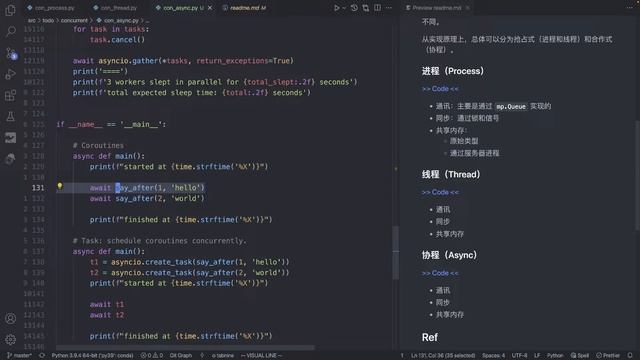The height and width of the screenshot is (360, 640).
Task: Open the Testing flask view
Action: (x=10, y=117)
